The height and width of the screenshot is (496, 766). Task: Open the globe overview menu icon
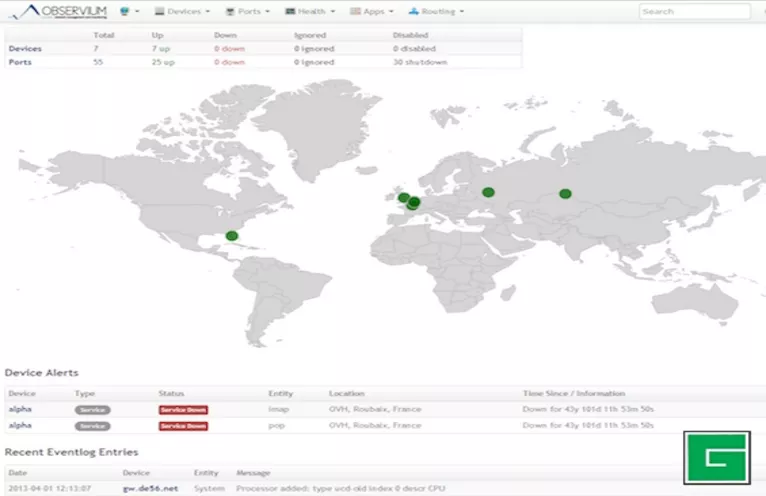coord(126,12)
